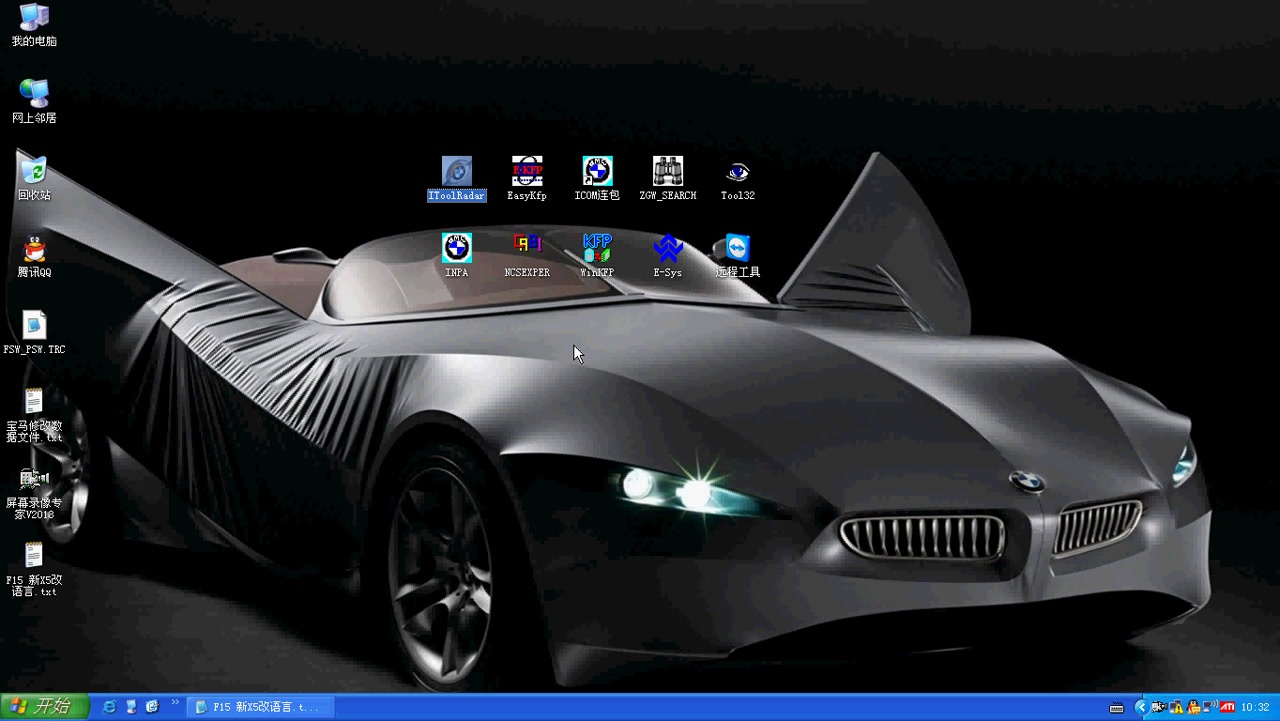Viewport: 1280px width, 721px height.
Task: Select the ICOM连包 BMW shortcut
Action: click(597, 179)
